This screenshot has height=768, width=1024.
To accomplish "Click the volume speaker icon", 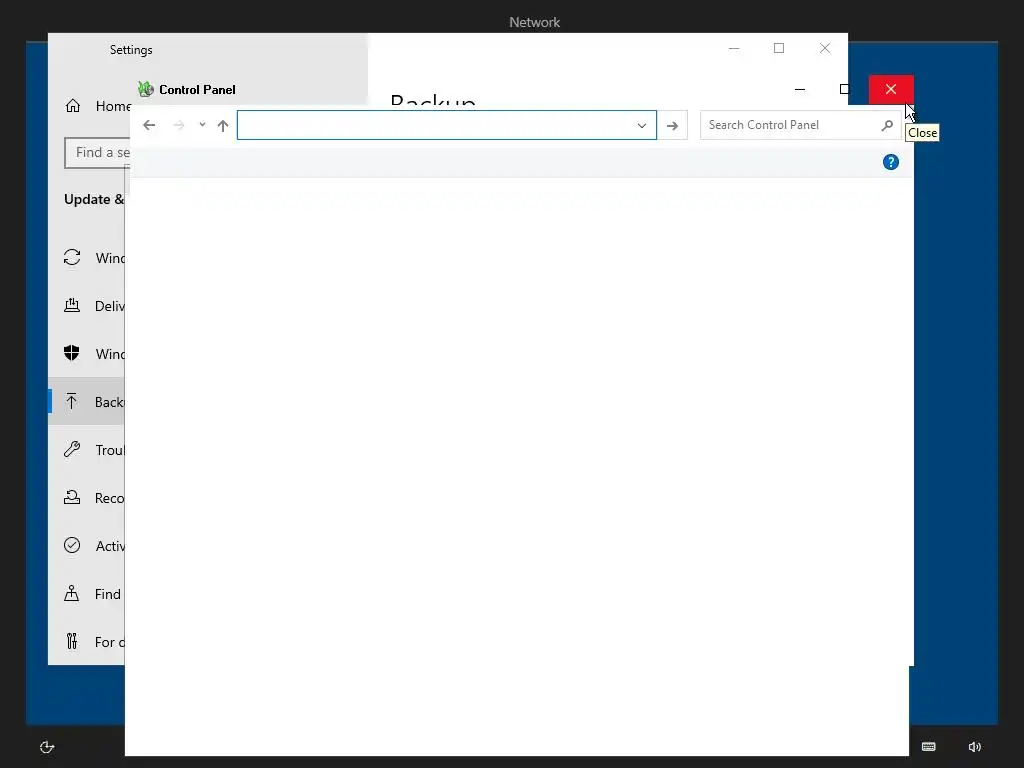I will tap(974, 746).
